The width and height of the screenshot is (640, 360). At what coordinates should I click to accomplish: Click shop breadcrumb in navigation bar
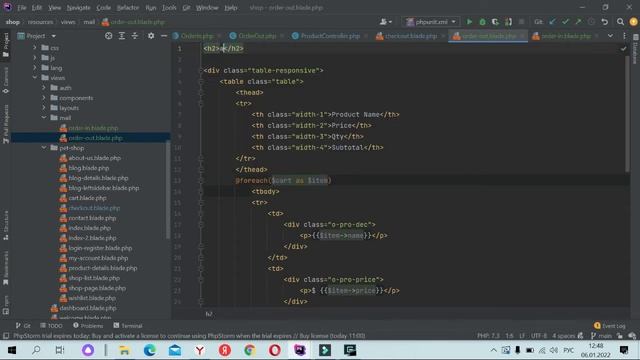13,22
